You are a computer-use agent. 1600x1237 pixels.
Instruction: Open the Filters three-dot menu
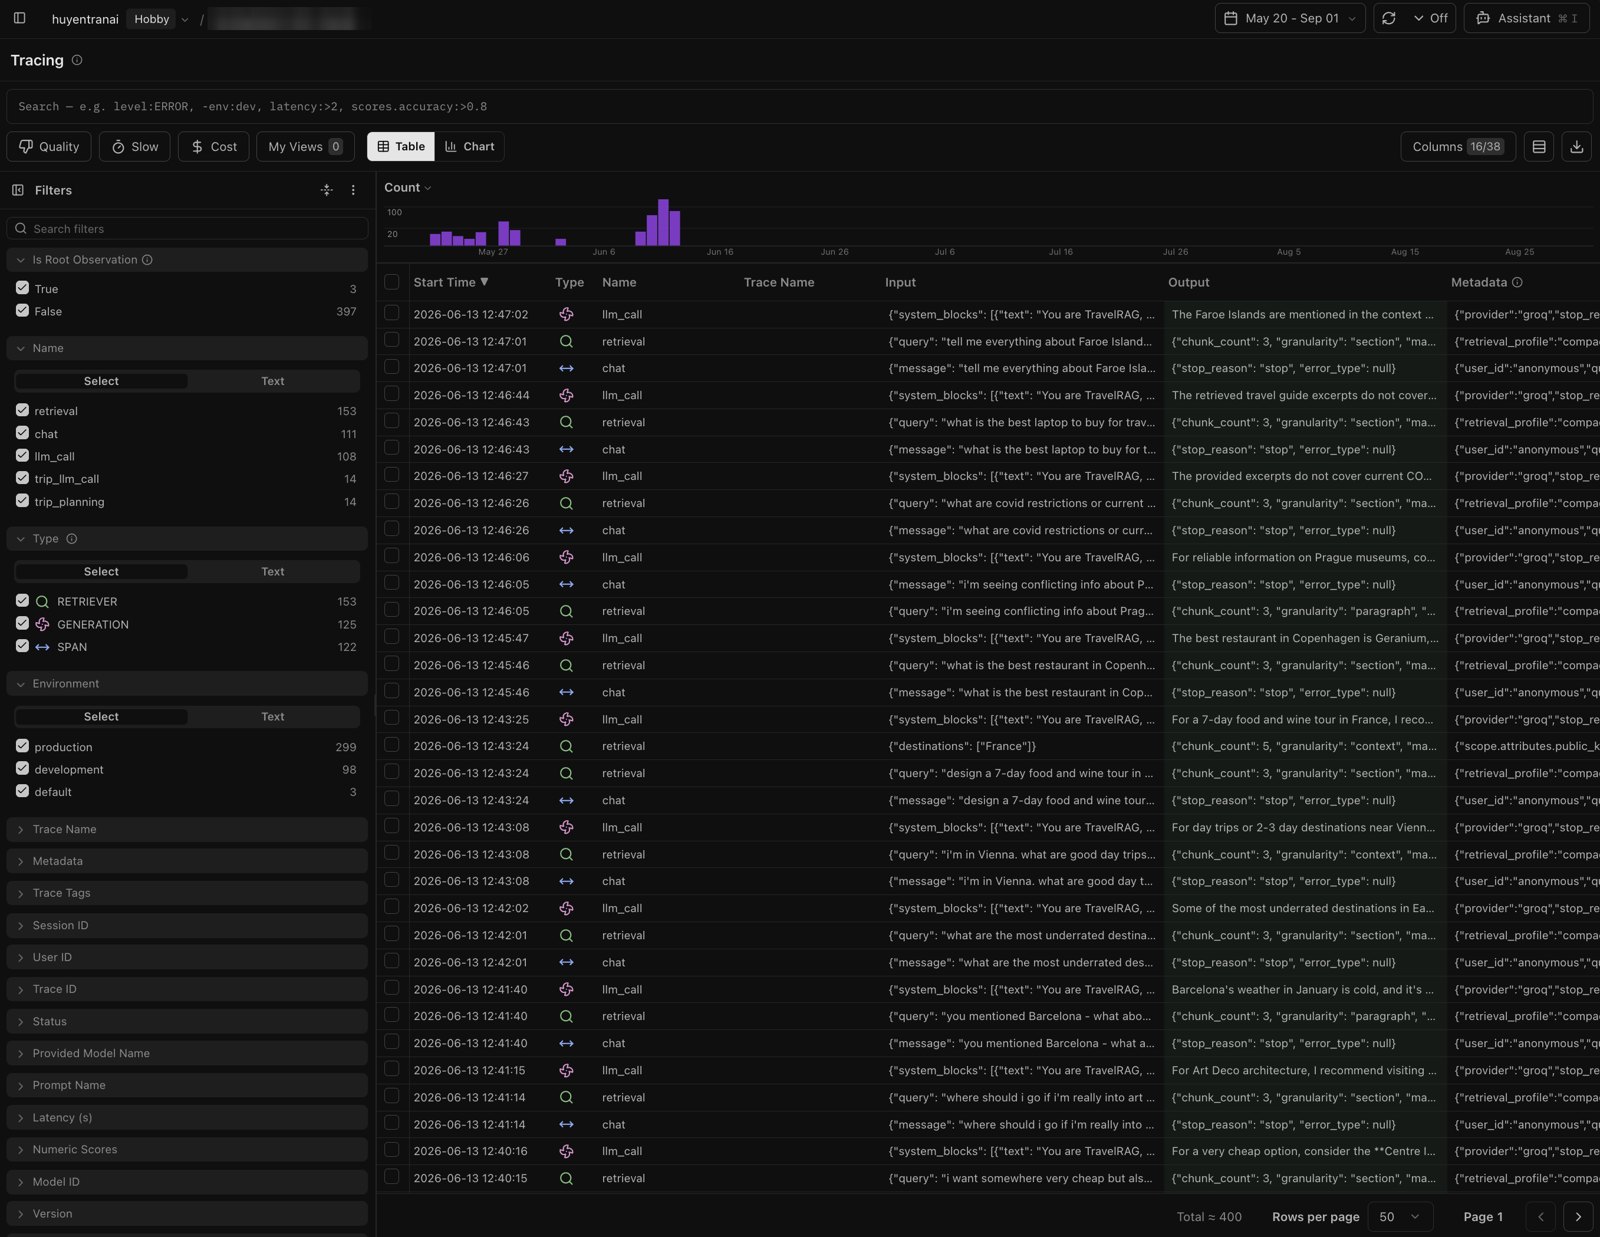pos(353,190)
